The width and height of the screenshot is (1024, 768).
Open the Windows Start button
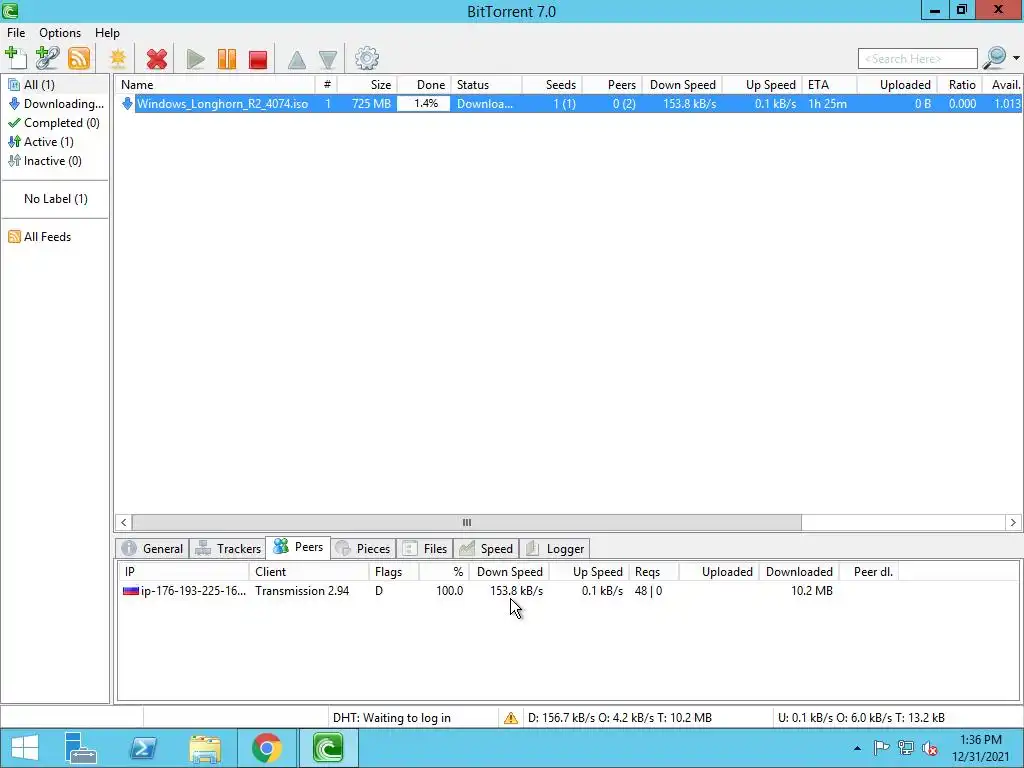click(x=25, y=748)
